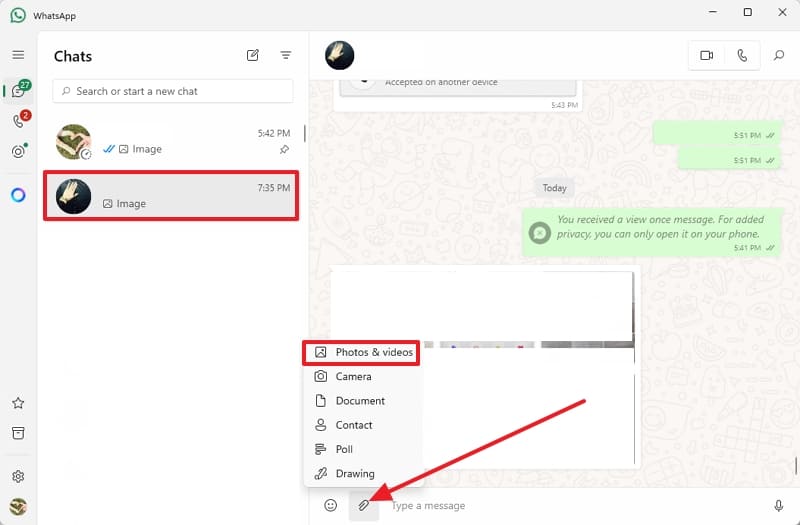Start a video call
This screenshot has height=525, width=800.
(x=707, y=56)
